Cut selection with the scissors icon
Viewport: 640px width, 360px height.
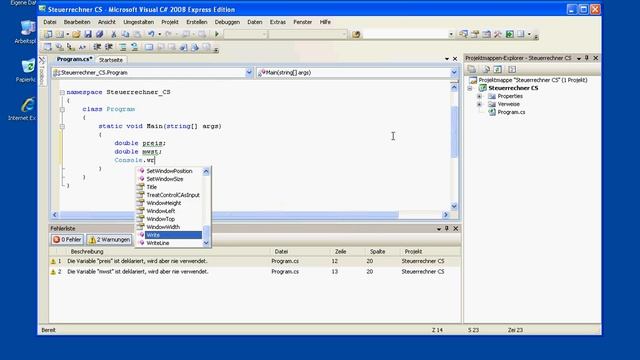point(113,34)
